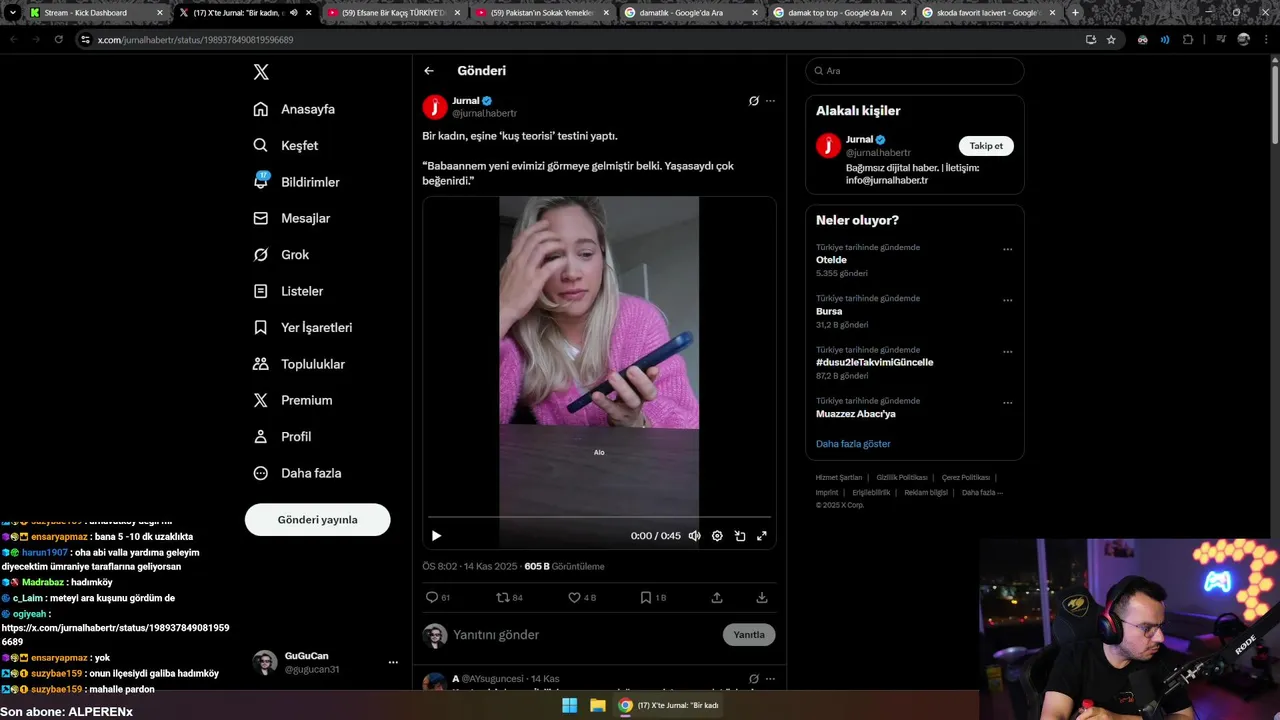Viewport: 1280px width, 720px height.
Task: Open Jurnal in Alakalı kişiler
Action: tap(859, 140)
